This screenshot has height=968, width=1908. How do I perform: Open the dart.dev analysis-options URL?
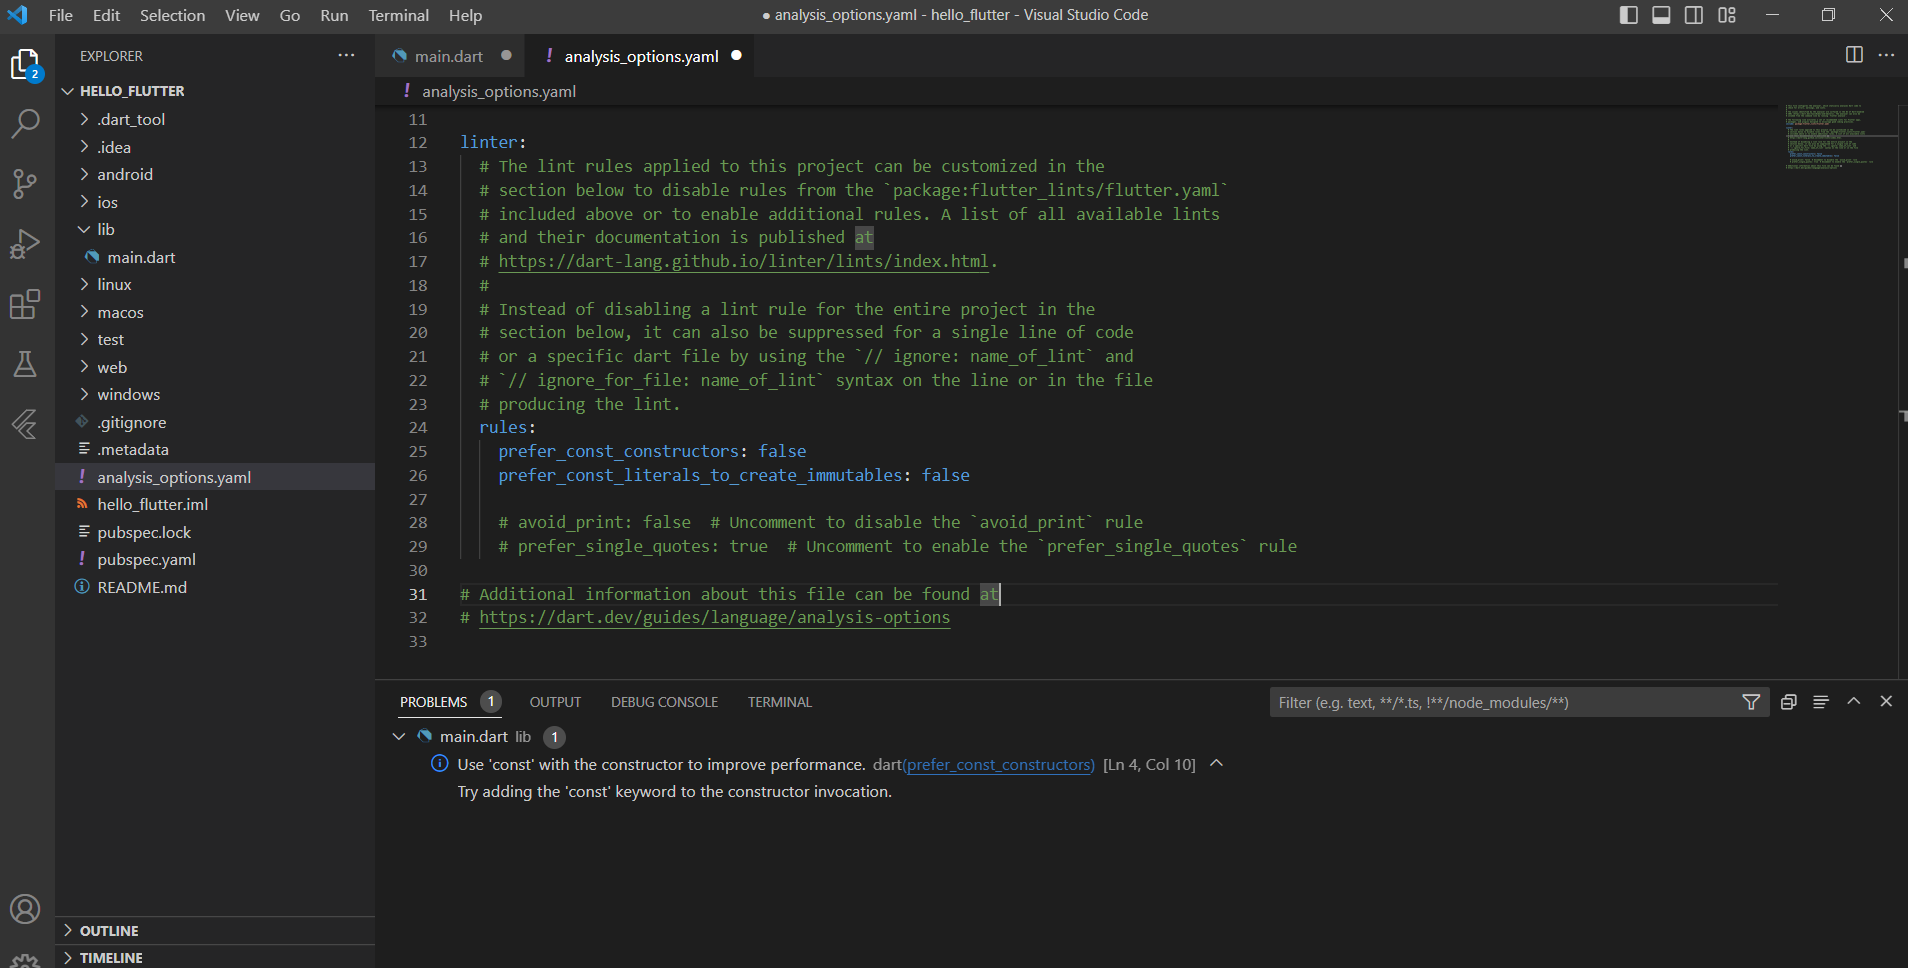pyautogui.click(x=714, y=618)
